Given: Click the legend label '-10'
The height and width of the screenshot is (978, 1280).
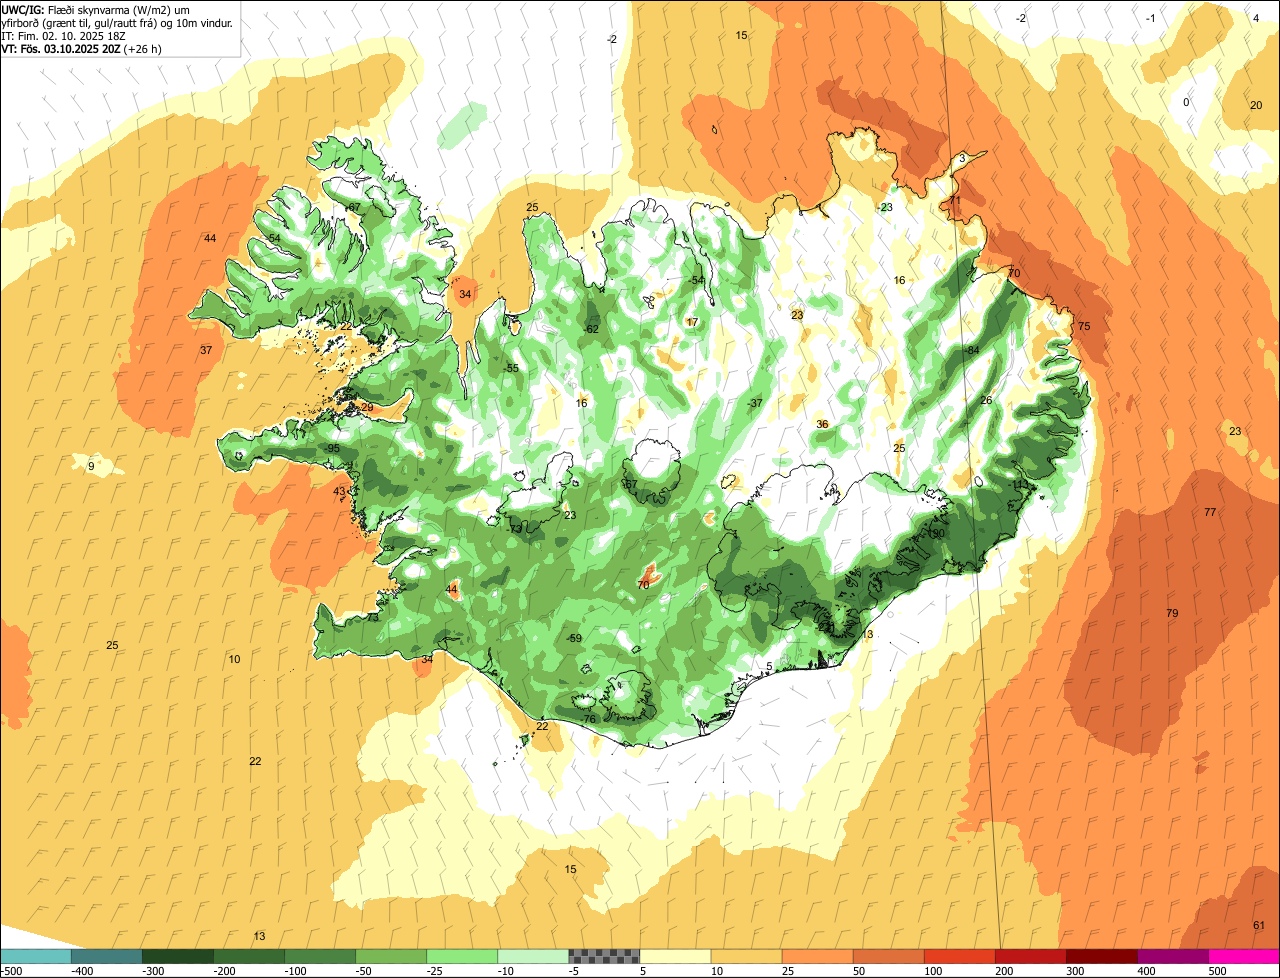Looking at the screenshot, I should pos(506,971).
